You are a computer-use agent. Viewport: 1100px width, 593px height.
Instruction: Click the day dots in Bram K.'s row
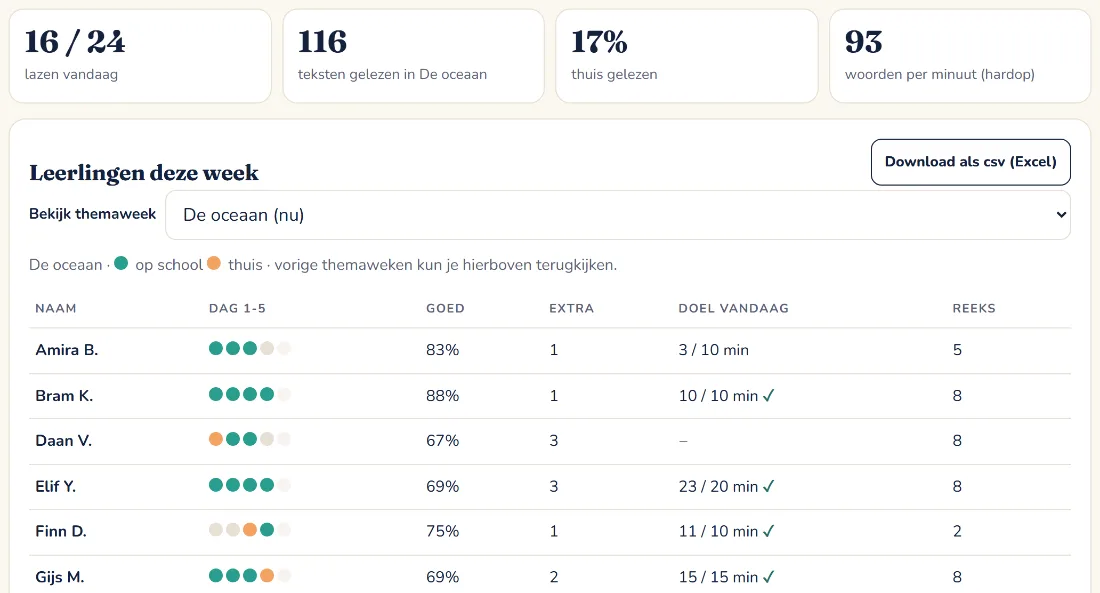click(250, 394)
